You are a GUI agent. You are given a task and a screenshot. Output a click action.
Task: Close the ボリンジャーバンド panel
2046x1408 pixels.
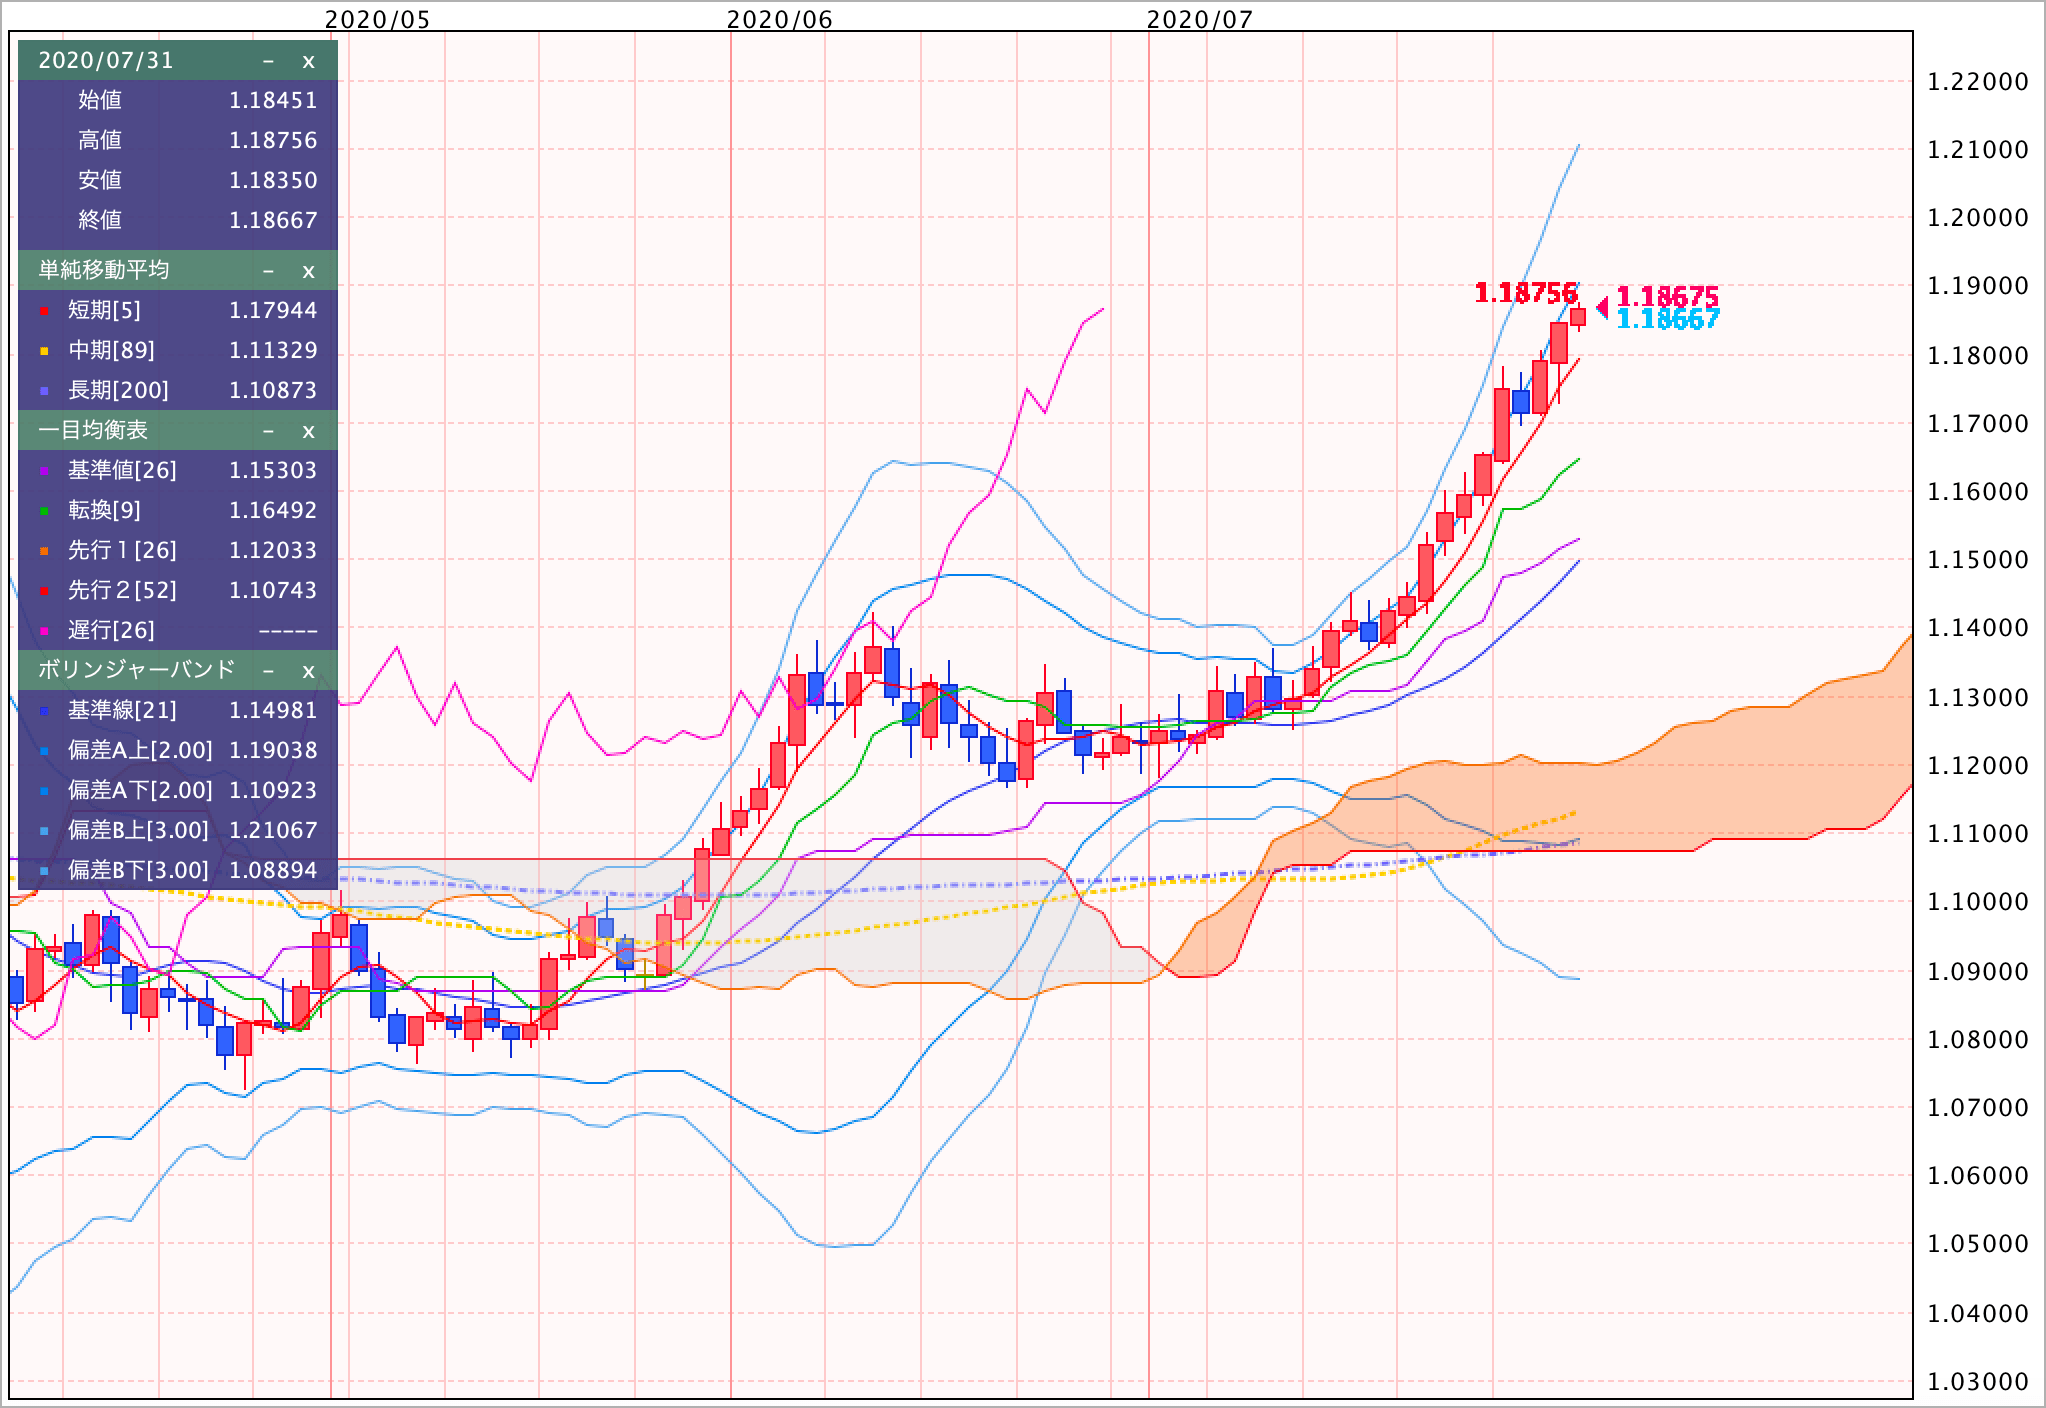(x=308, y=671)
